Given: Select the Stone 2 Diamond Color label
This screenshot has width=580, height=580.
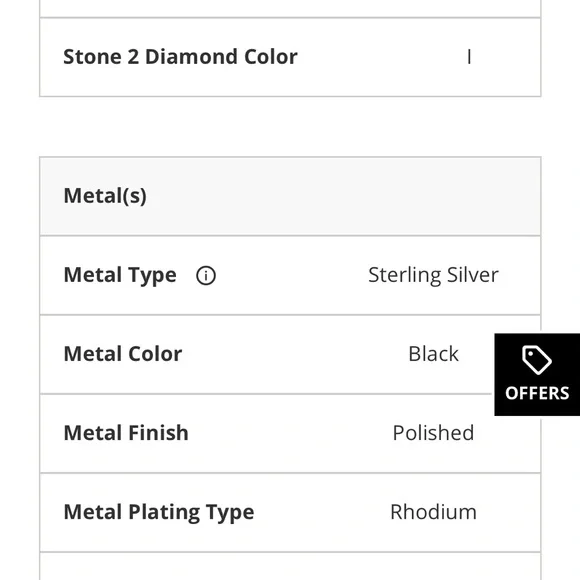Looking at the screenshot, I should click(180, 57).
